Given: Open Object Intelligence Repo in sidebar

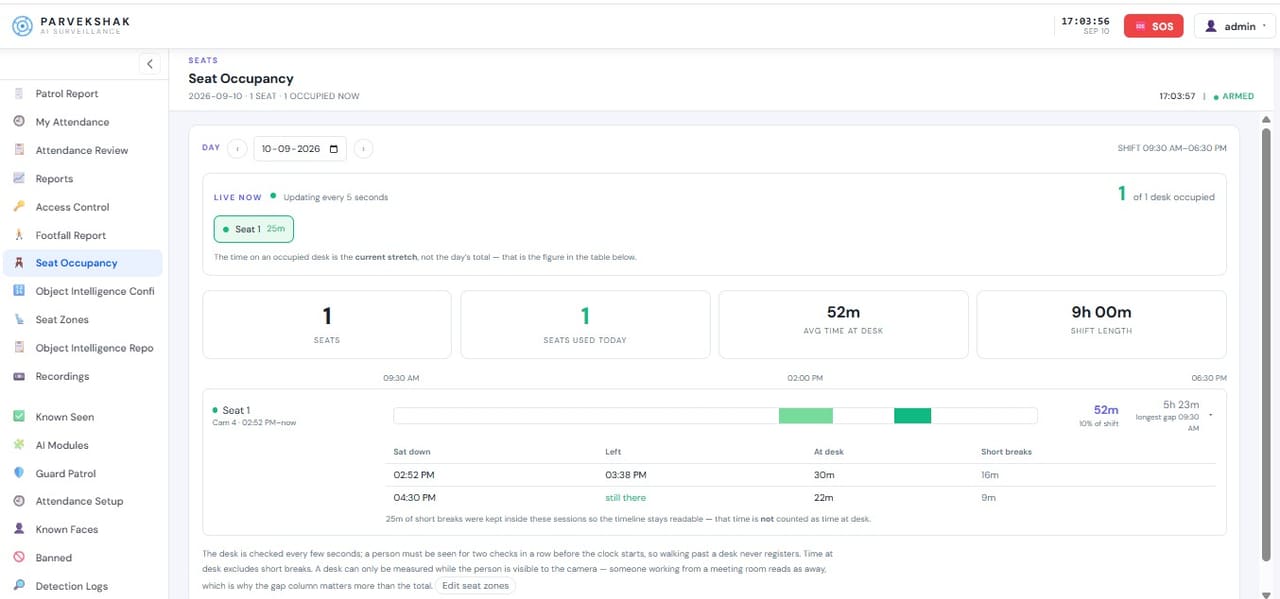Looking at the screenshot, I should [82, 348].
